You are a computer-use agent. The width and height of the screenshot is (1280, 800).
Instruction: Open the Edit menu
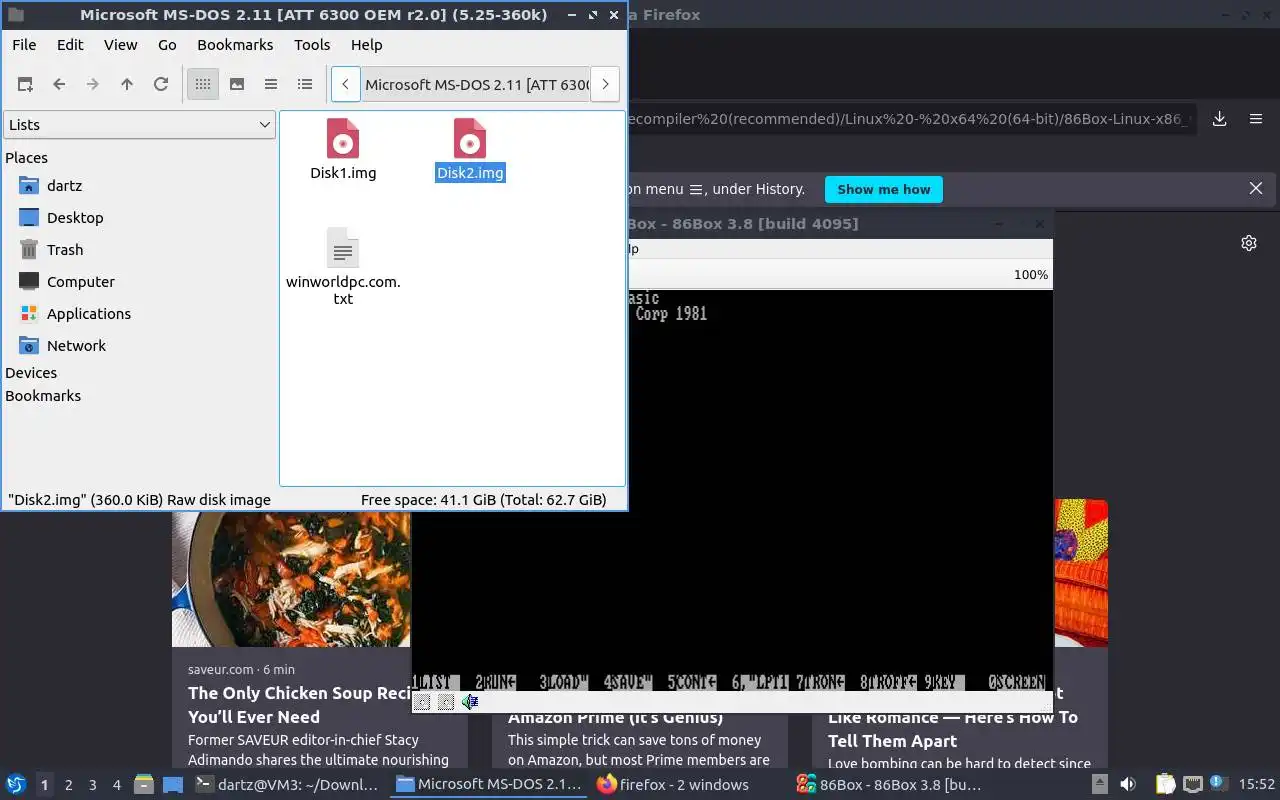click(x=70, y=45)
